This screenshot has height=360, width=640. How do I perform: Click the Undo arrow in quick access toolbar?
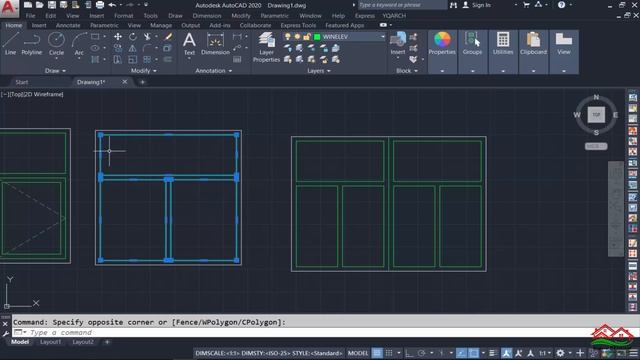[112, 5]
